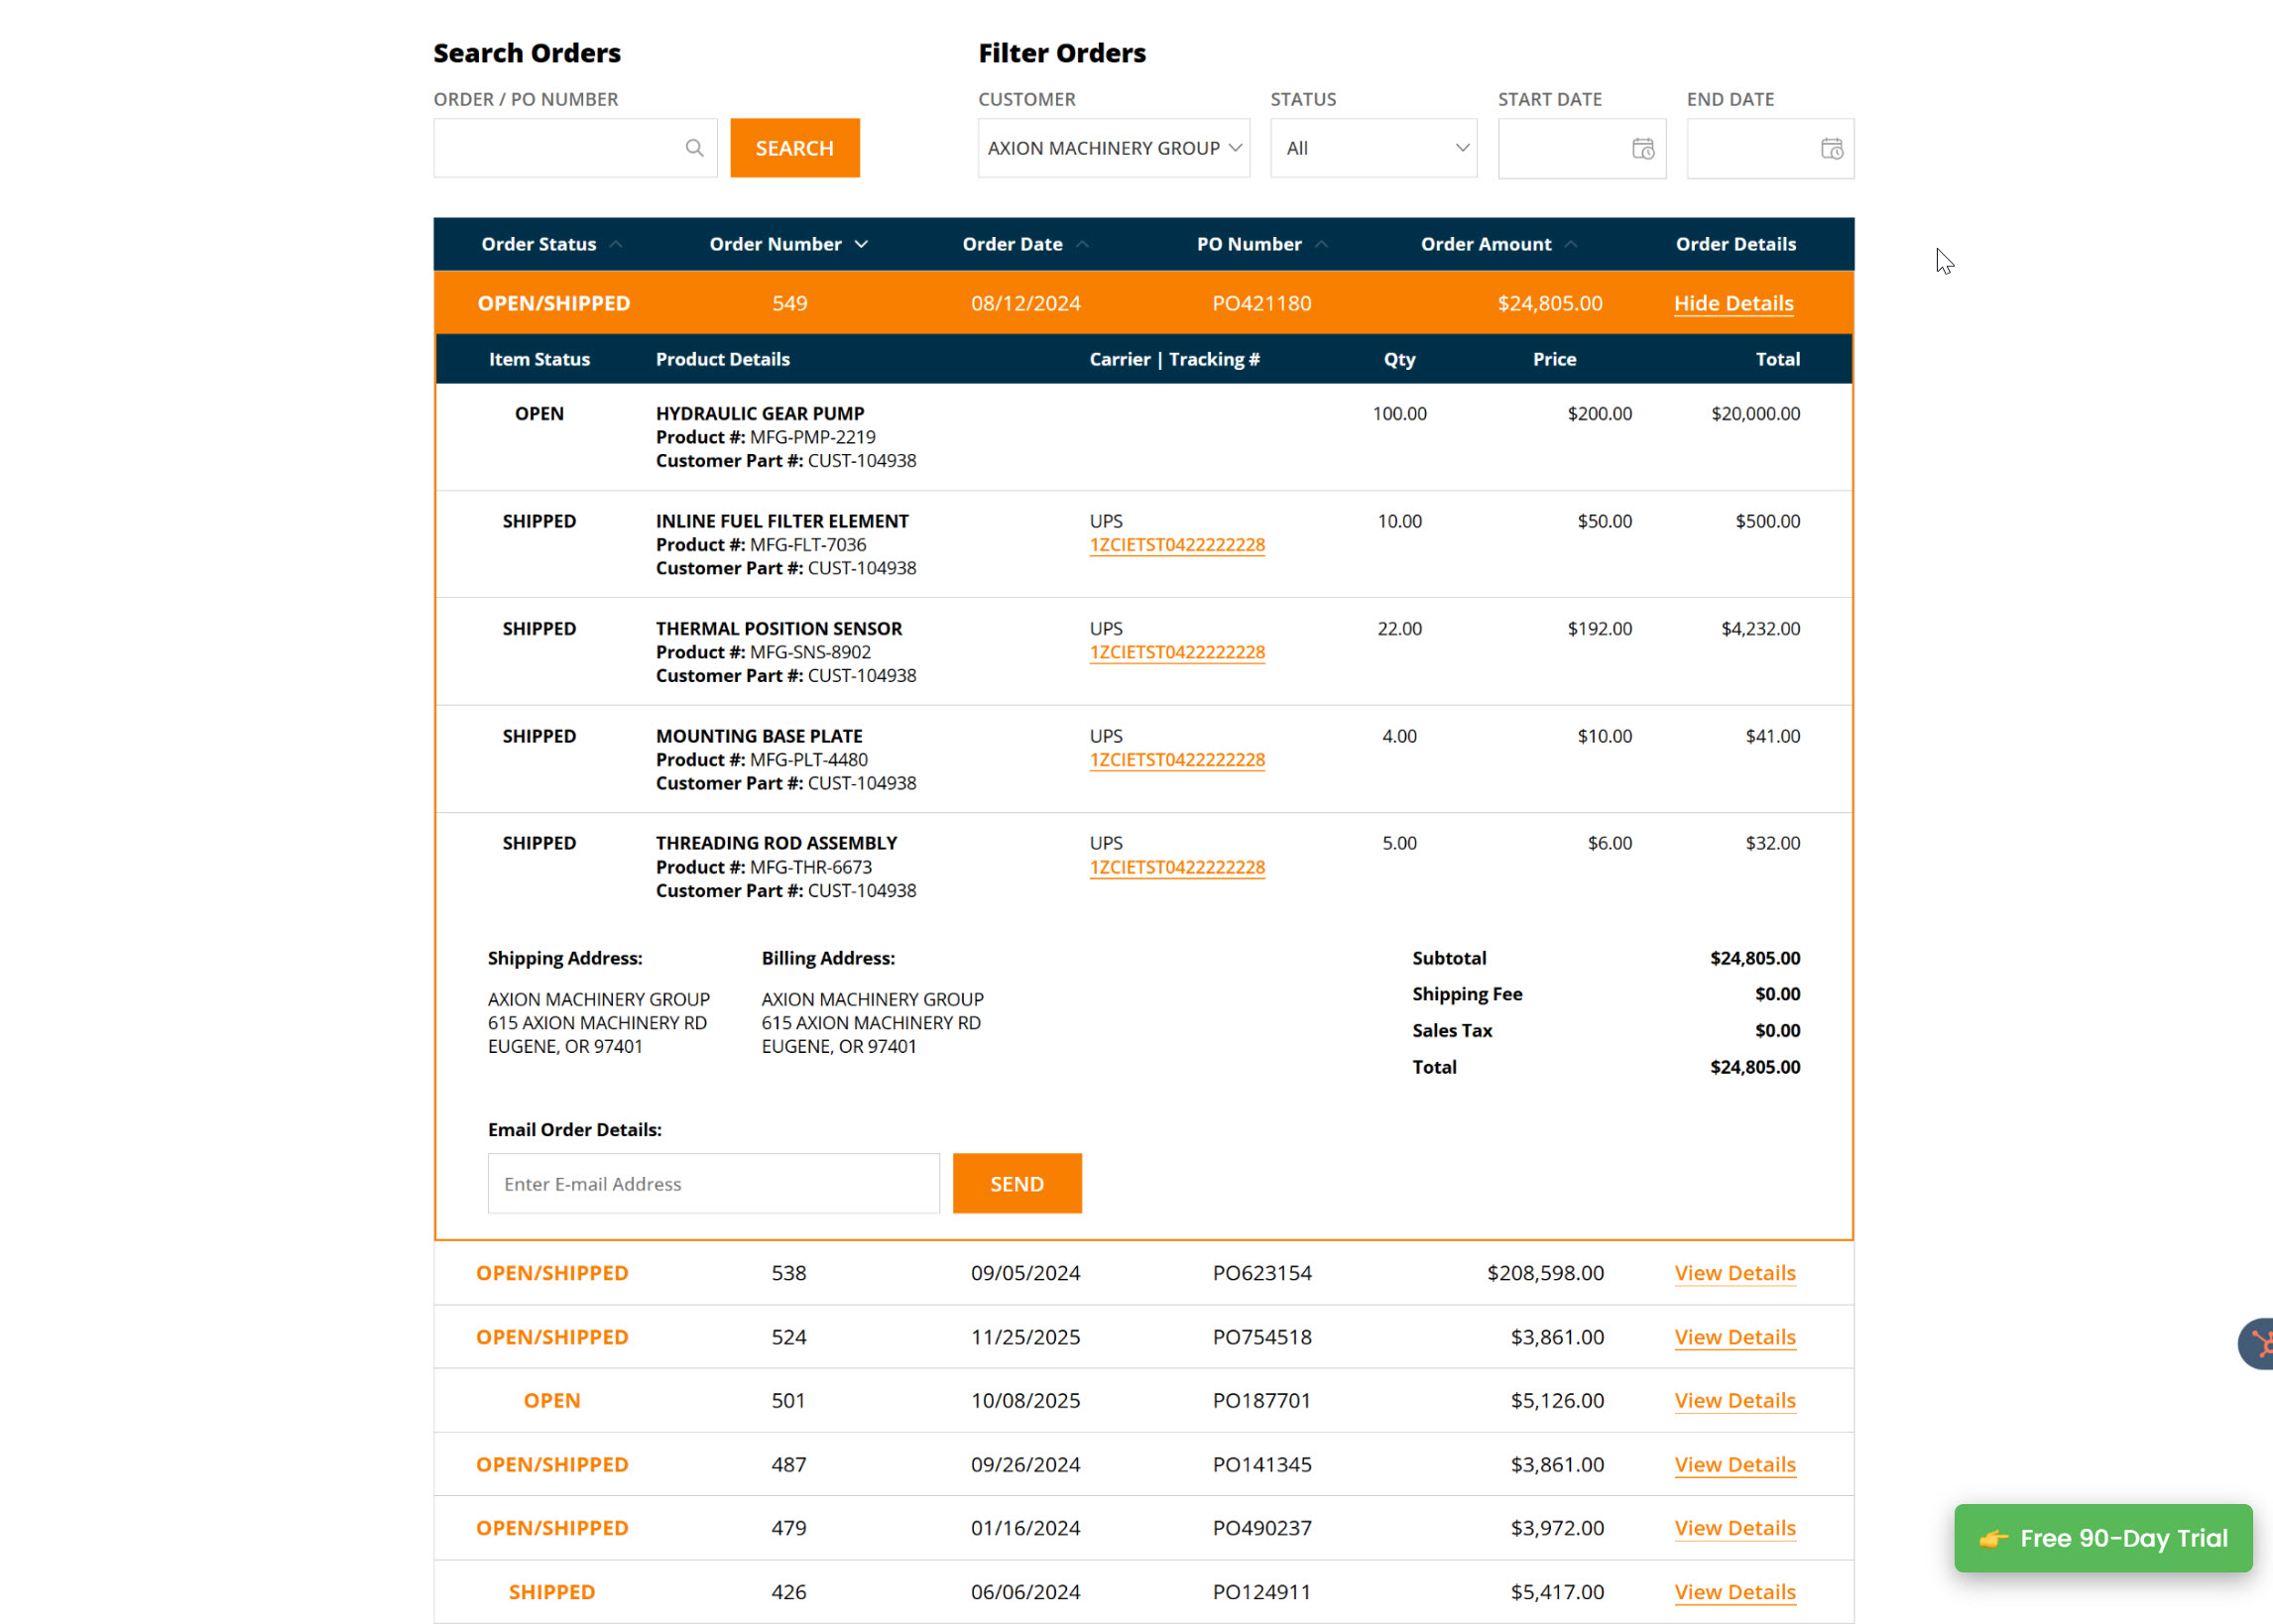Screen dimensions: 2273x1624
Task: Click the search magnifier icon in order field
Action: coord(694,148)
